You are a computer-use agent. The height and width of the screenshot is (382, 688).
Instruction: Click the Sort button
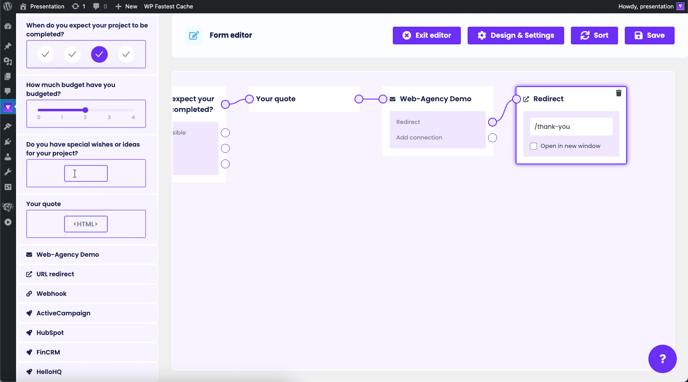coord(594,36)
